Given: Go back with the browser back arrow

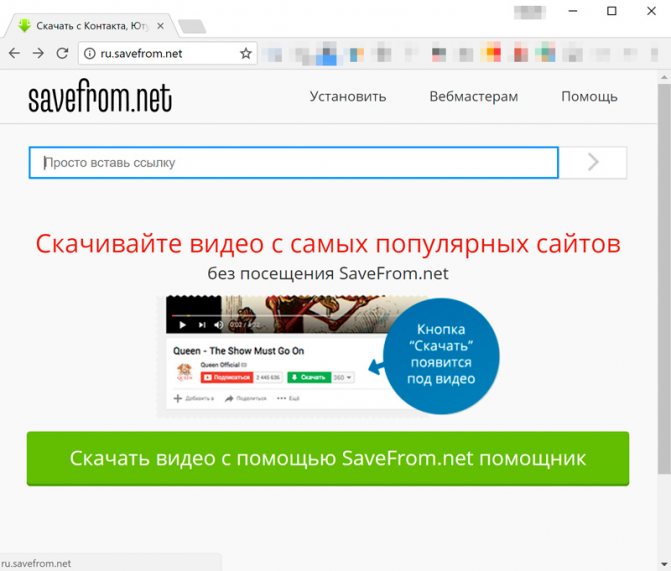Looking at the screenshot, I should click(15, 53).
